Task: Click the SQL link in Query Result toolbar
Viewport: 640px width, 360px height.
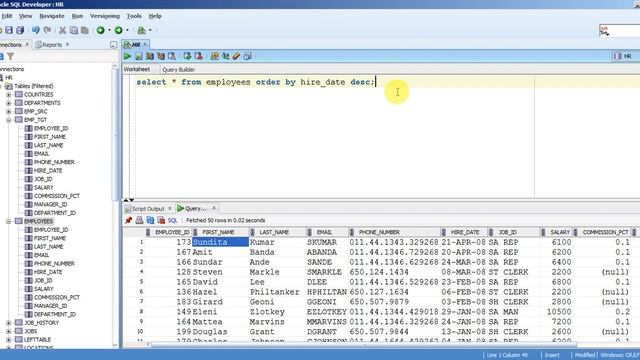Action: click(x=173, y=220)
